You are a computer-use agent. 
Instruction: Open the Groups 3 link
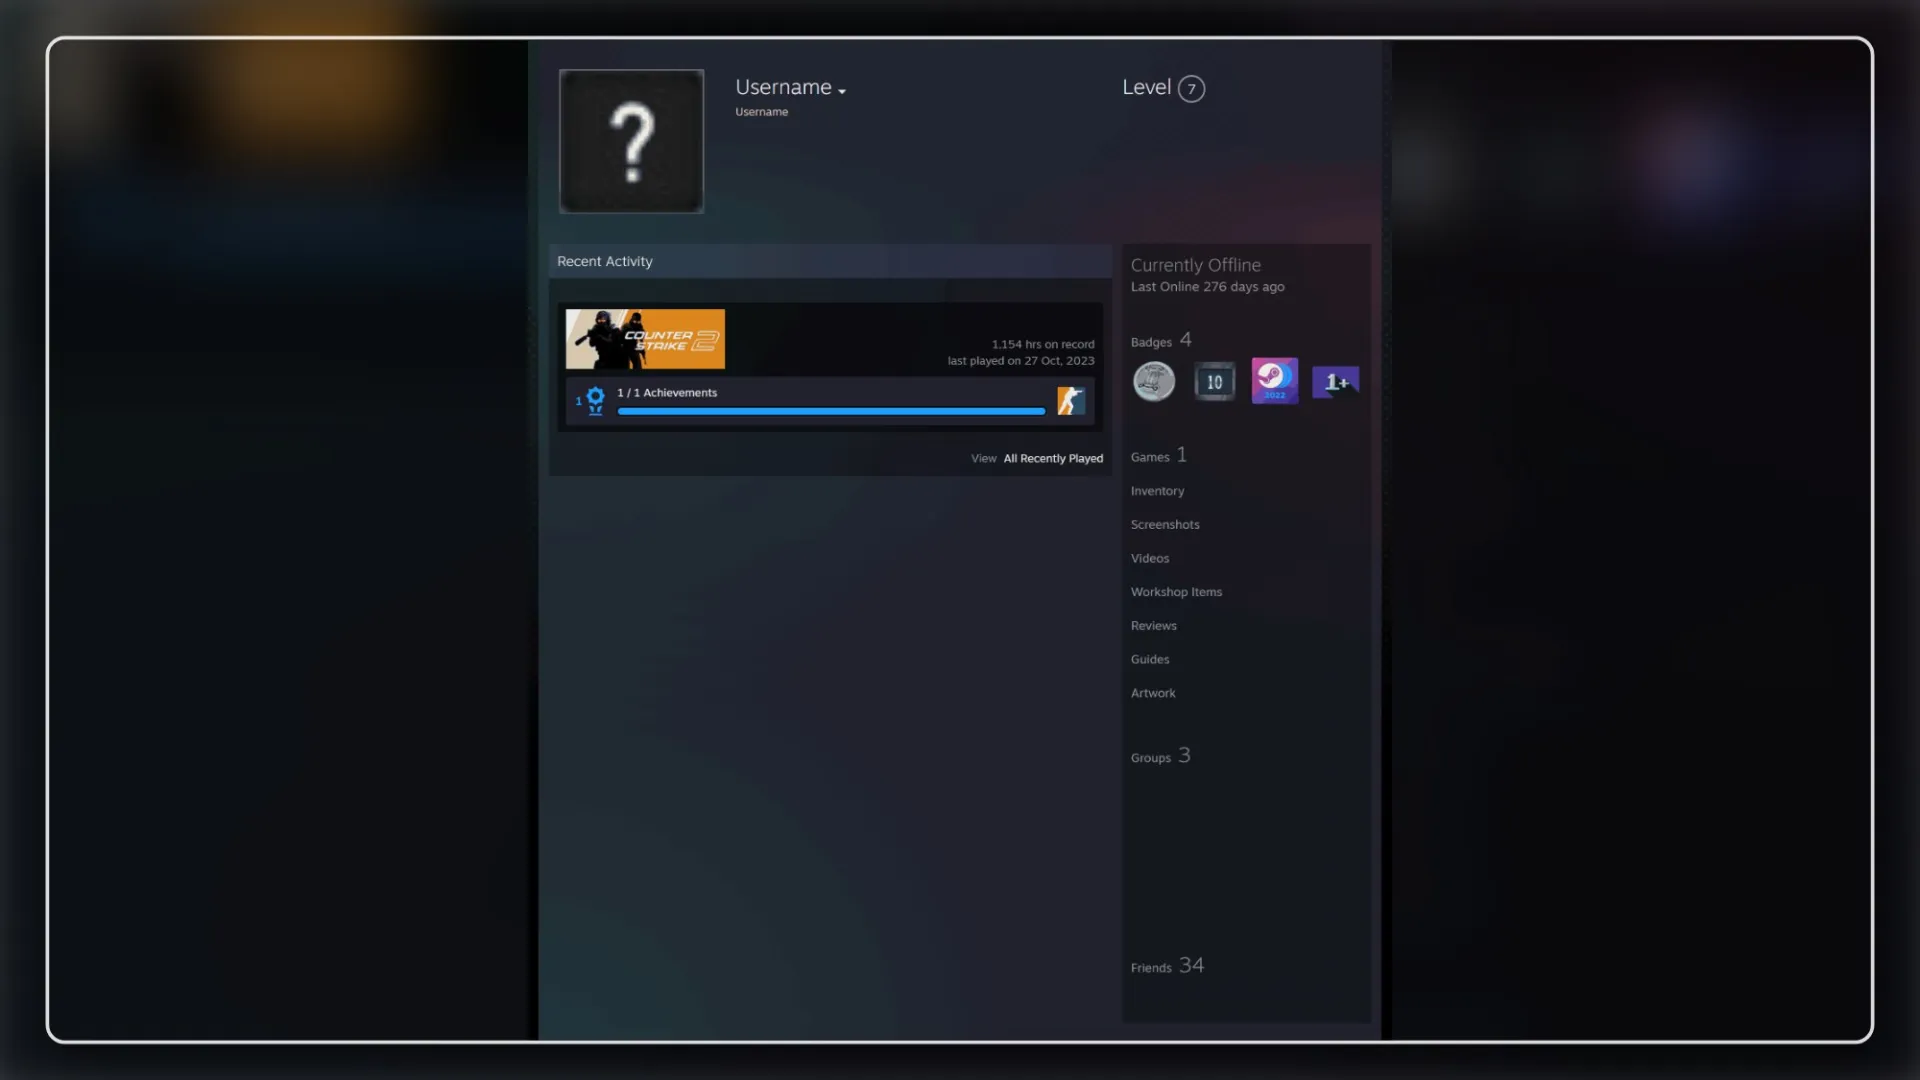coord(1161,756)
